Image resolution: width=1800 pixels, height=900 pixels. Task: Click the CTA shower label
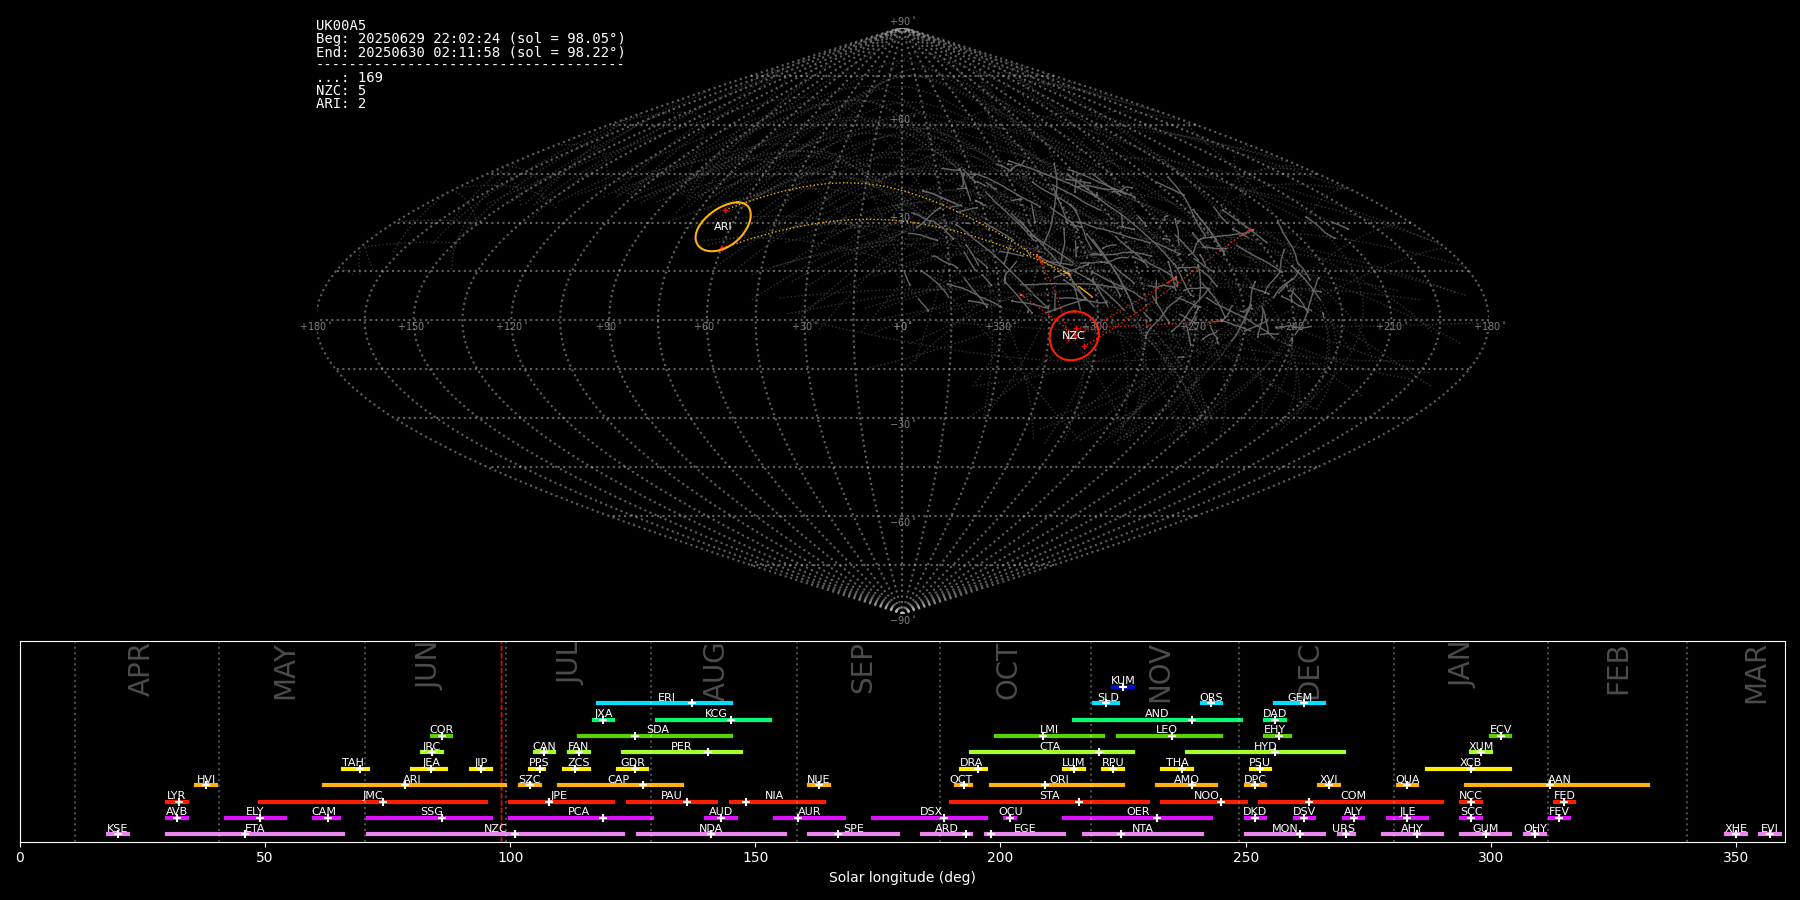click(x=1050, y=747)
